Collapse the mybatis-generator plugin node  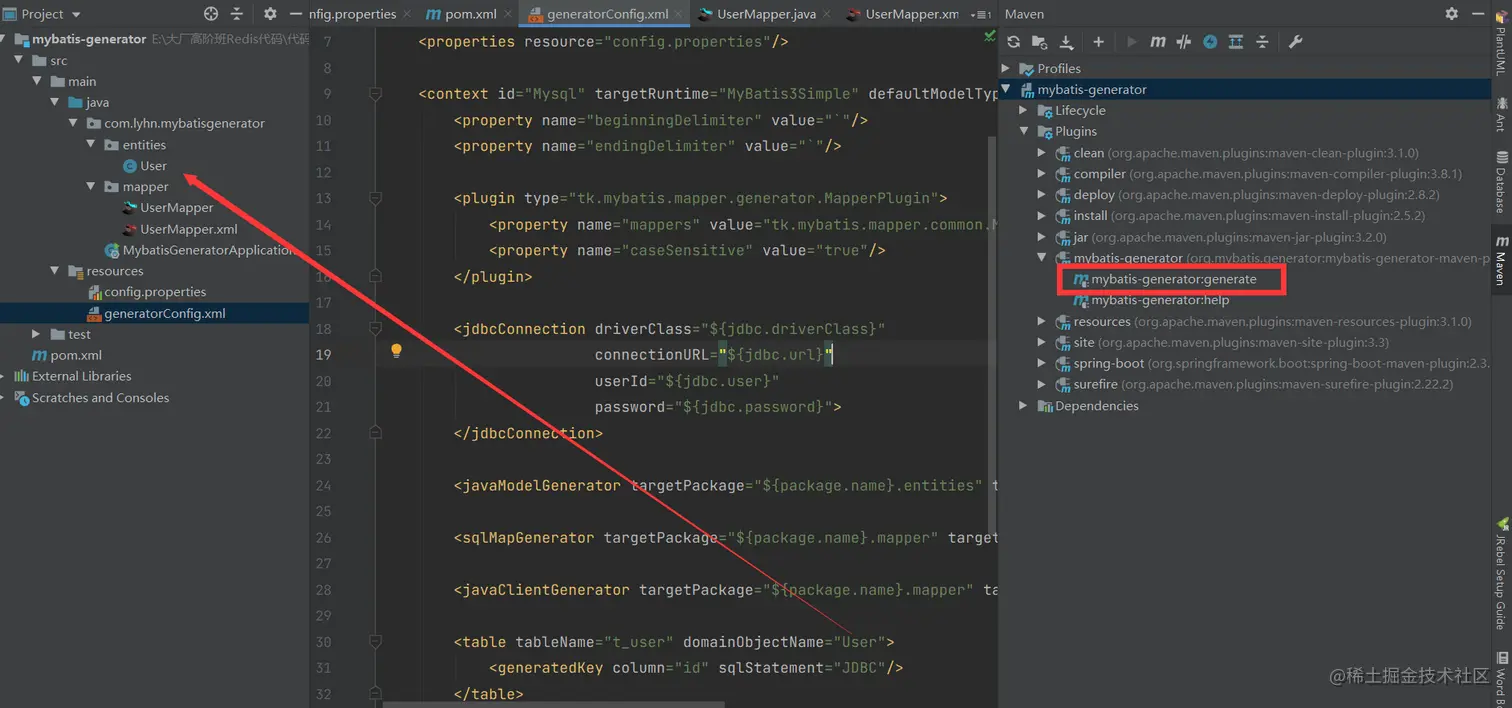coord(1041,258)
